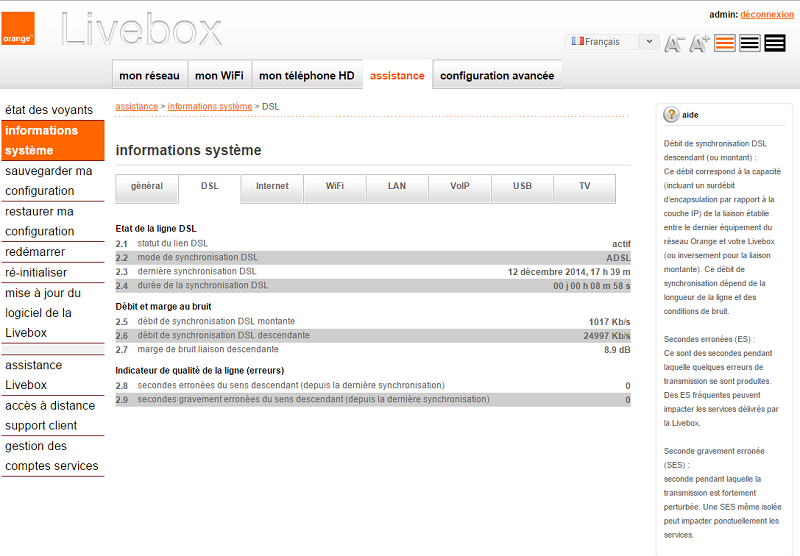Click the statut du lien DSL row
800x556 pixels.
coord(373,244)
